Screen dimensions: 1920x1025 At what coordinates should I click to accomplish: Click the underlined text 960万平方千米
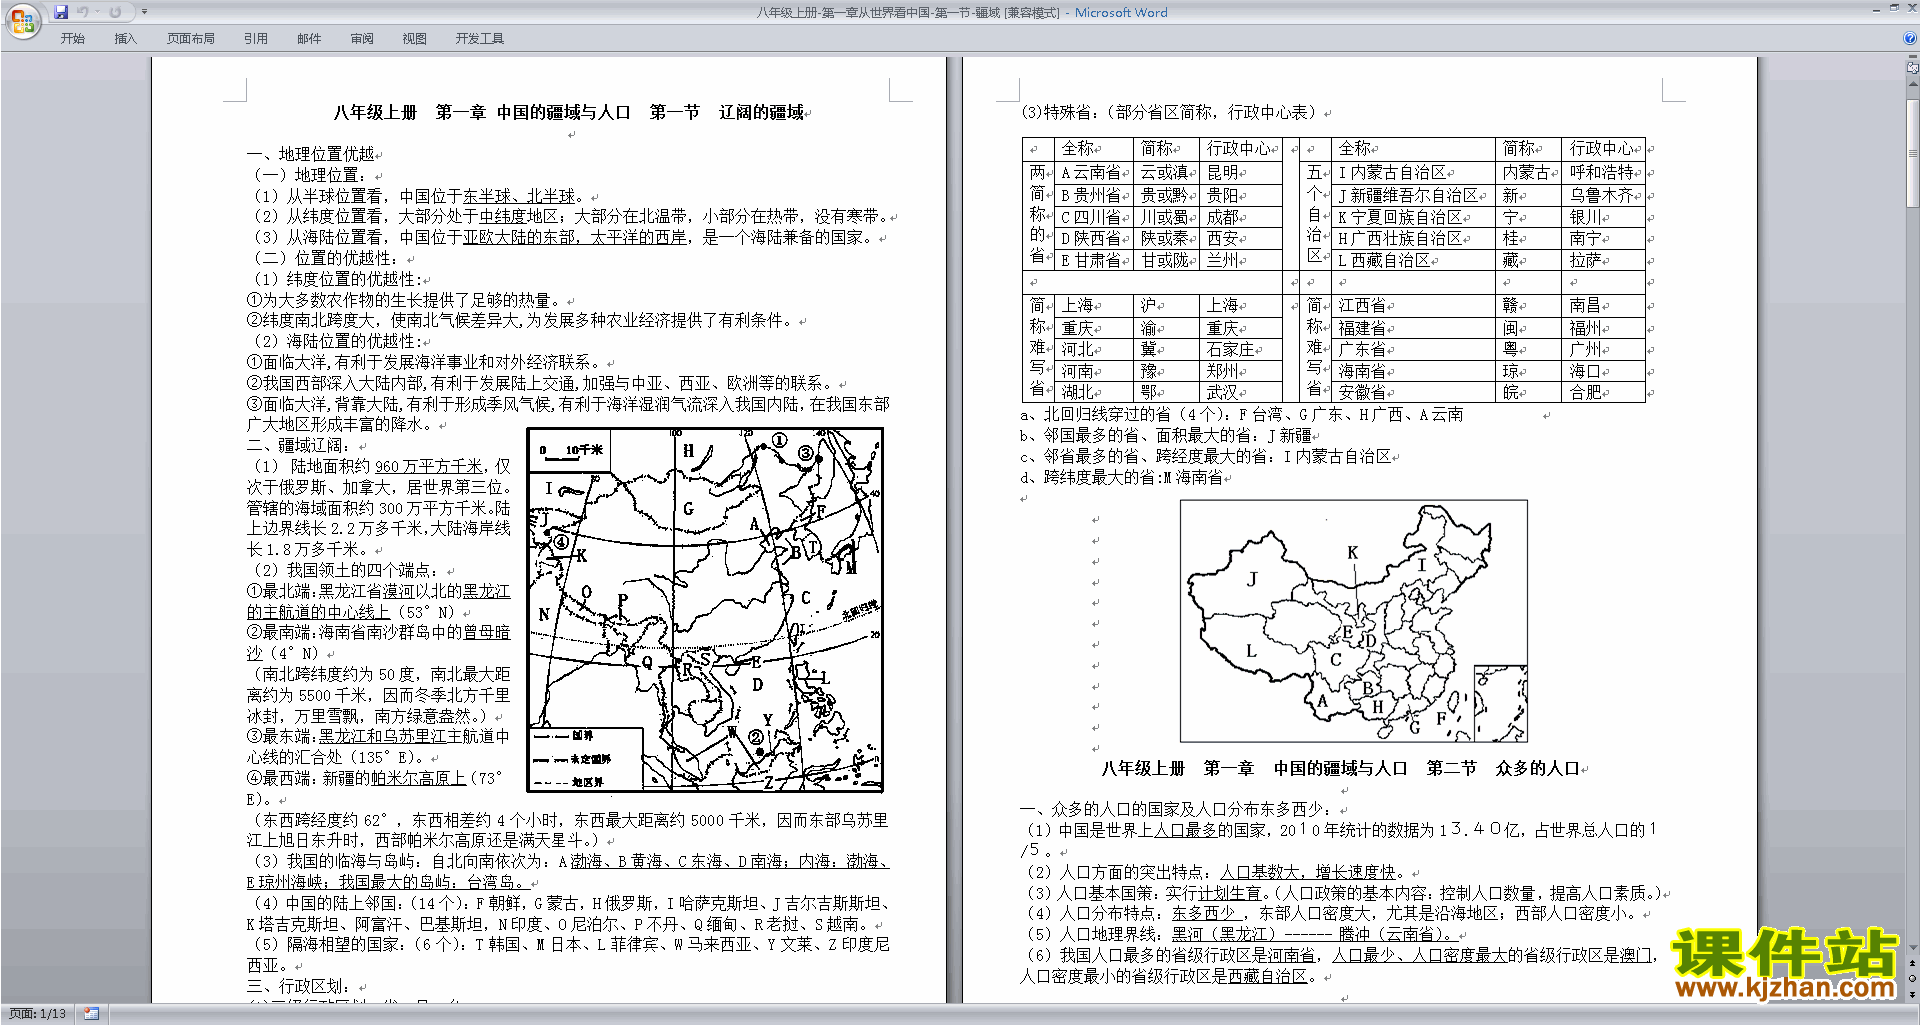pos(429,466)
